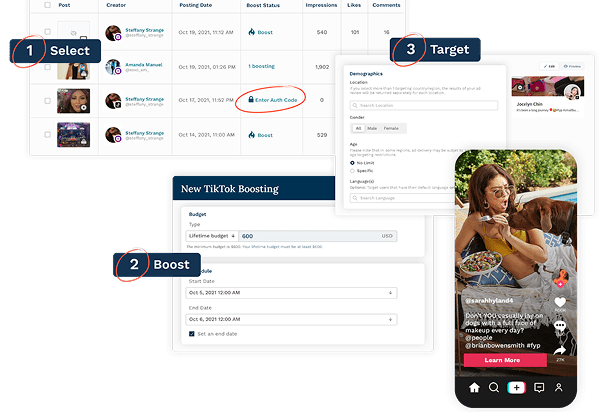This screenshot has width=606, height=412.
Task: Open the Lifetime budget type dropdown
Action: (x=211, y=235)
